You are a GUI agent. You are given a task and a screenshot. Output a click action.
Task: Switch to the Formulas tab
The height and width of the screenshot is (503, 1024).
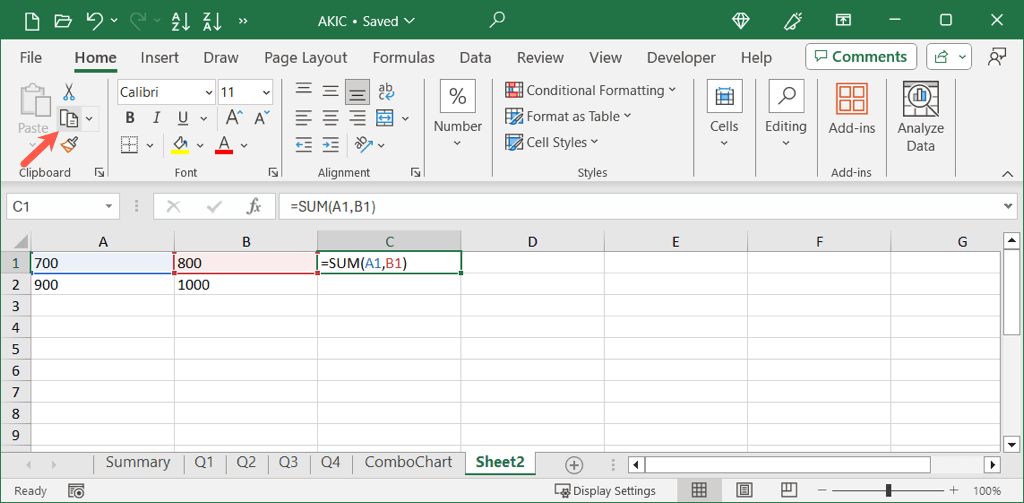404,57
